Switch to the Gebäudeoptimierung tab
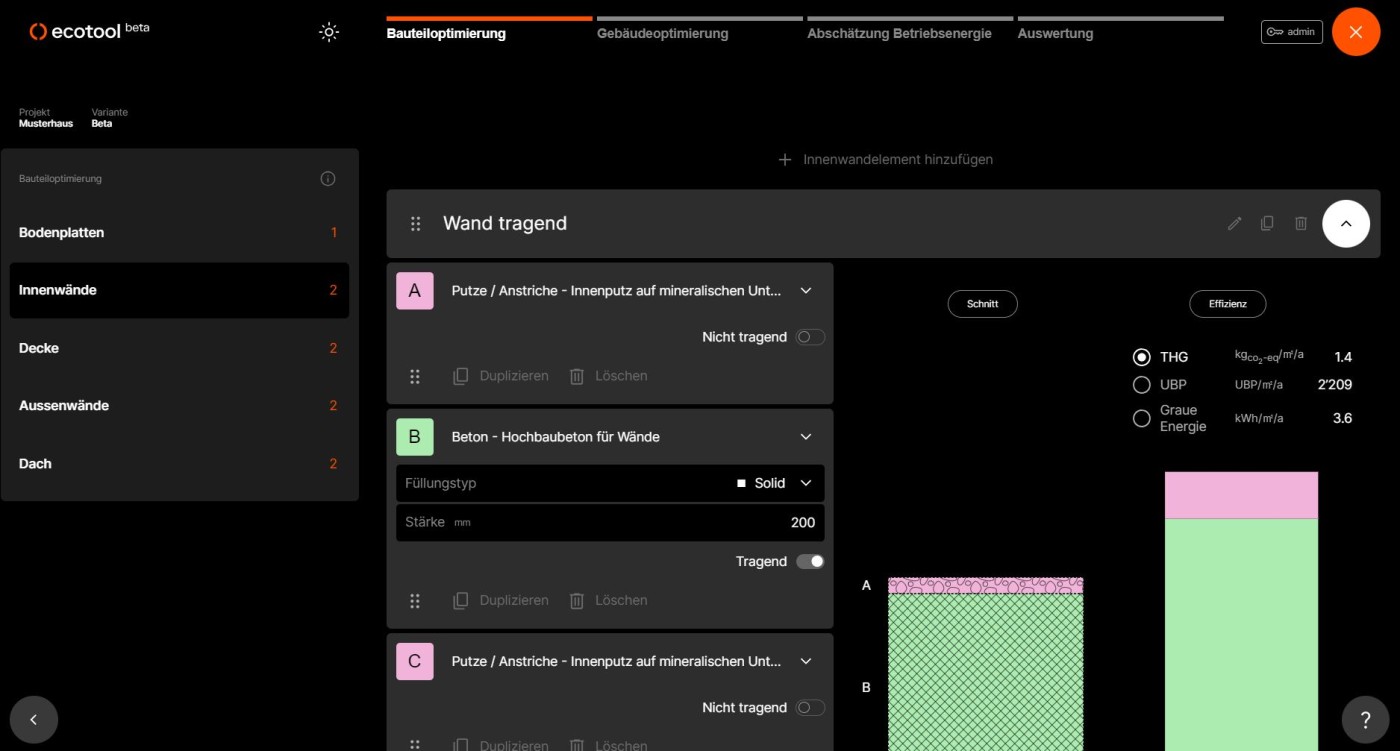This screenshot has height=751, width=1400. pyautogui.click(x=662, y=33)
